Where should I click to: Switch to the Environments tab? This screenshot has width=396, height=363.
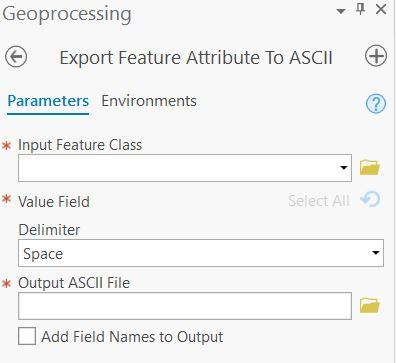(x=149, y=101)
